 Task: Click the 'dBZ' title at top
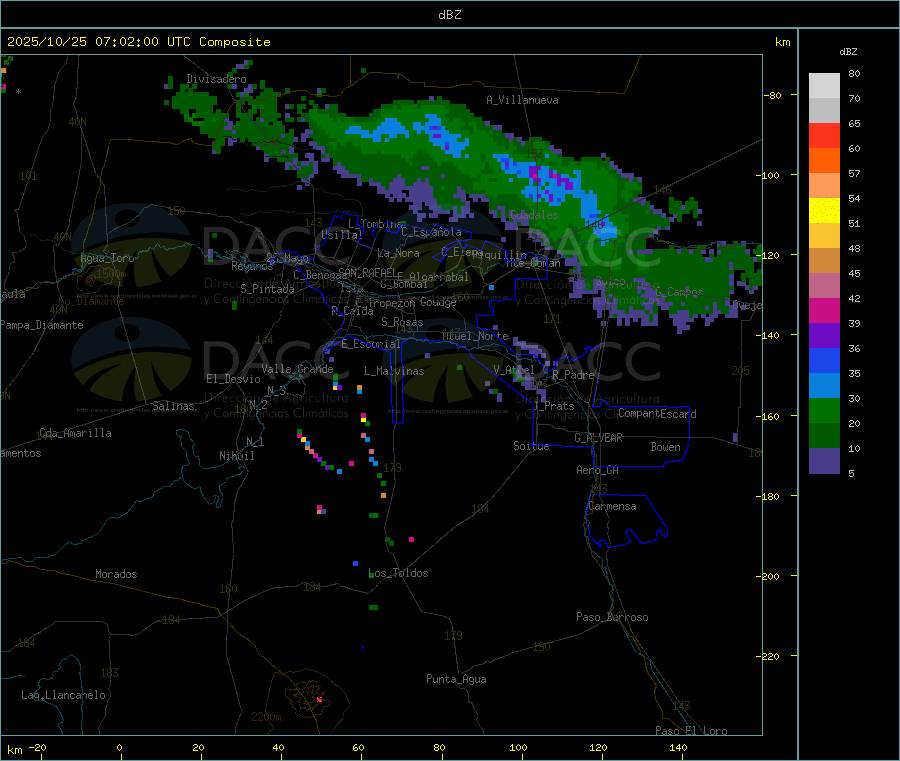pos(449,15)
